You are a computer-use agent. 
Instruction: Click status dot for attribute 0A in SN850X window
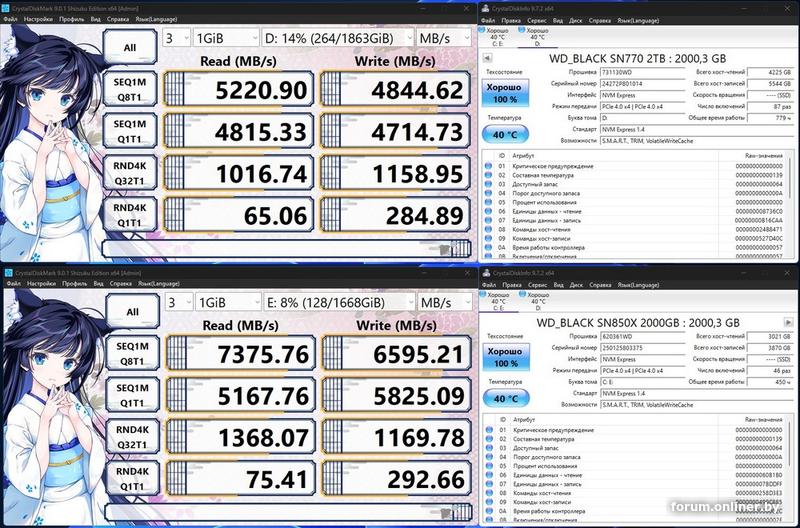[x=489, y=512]
